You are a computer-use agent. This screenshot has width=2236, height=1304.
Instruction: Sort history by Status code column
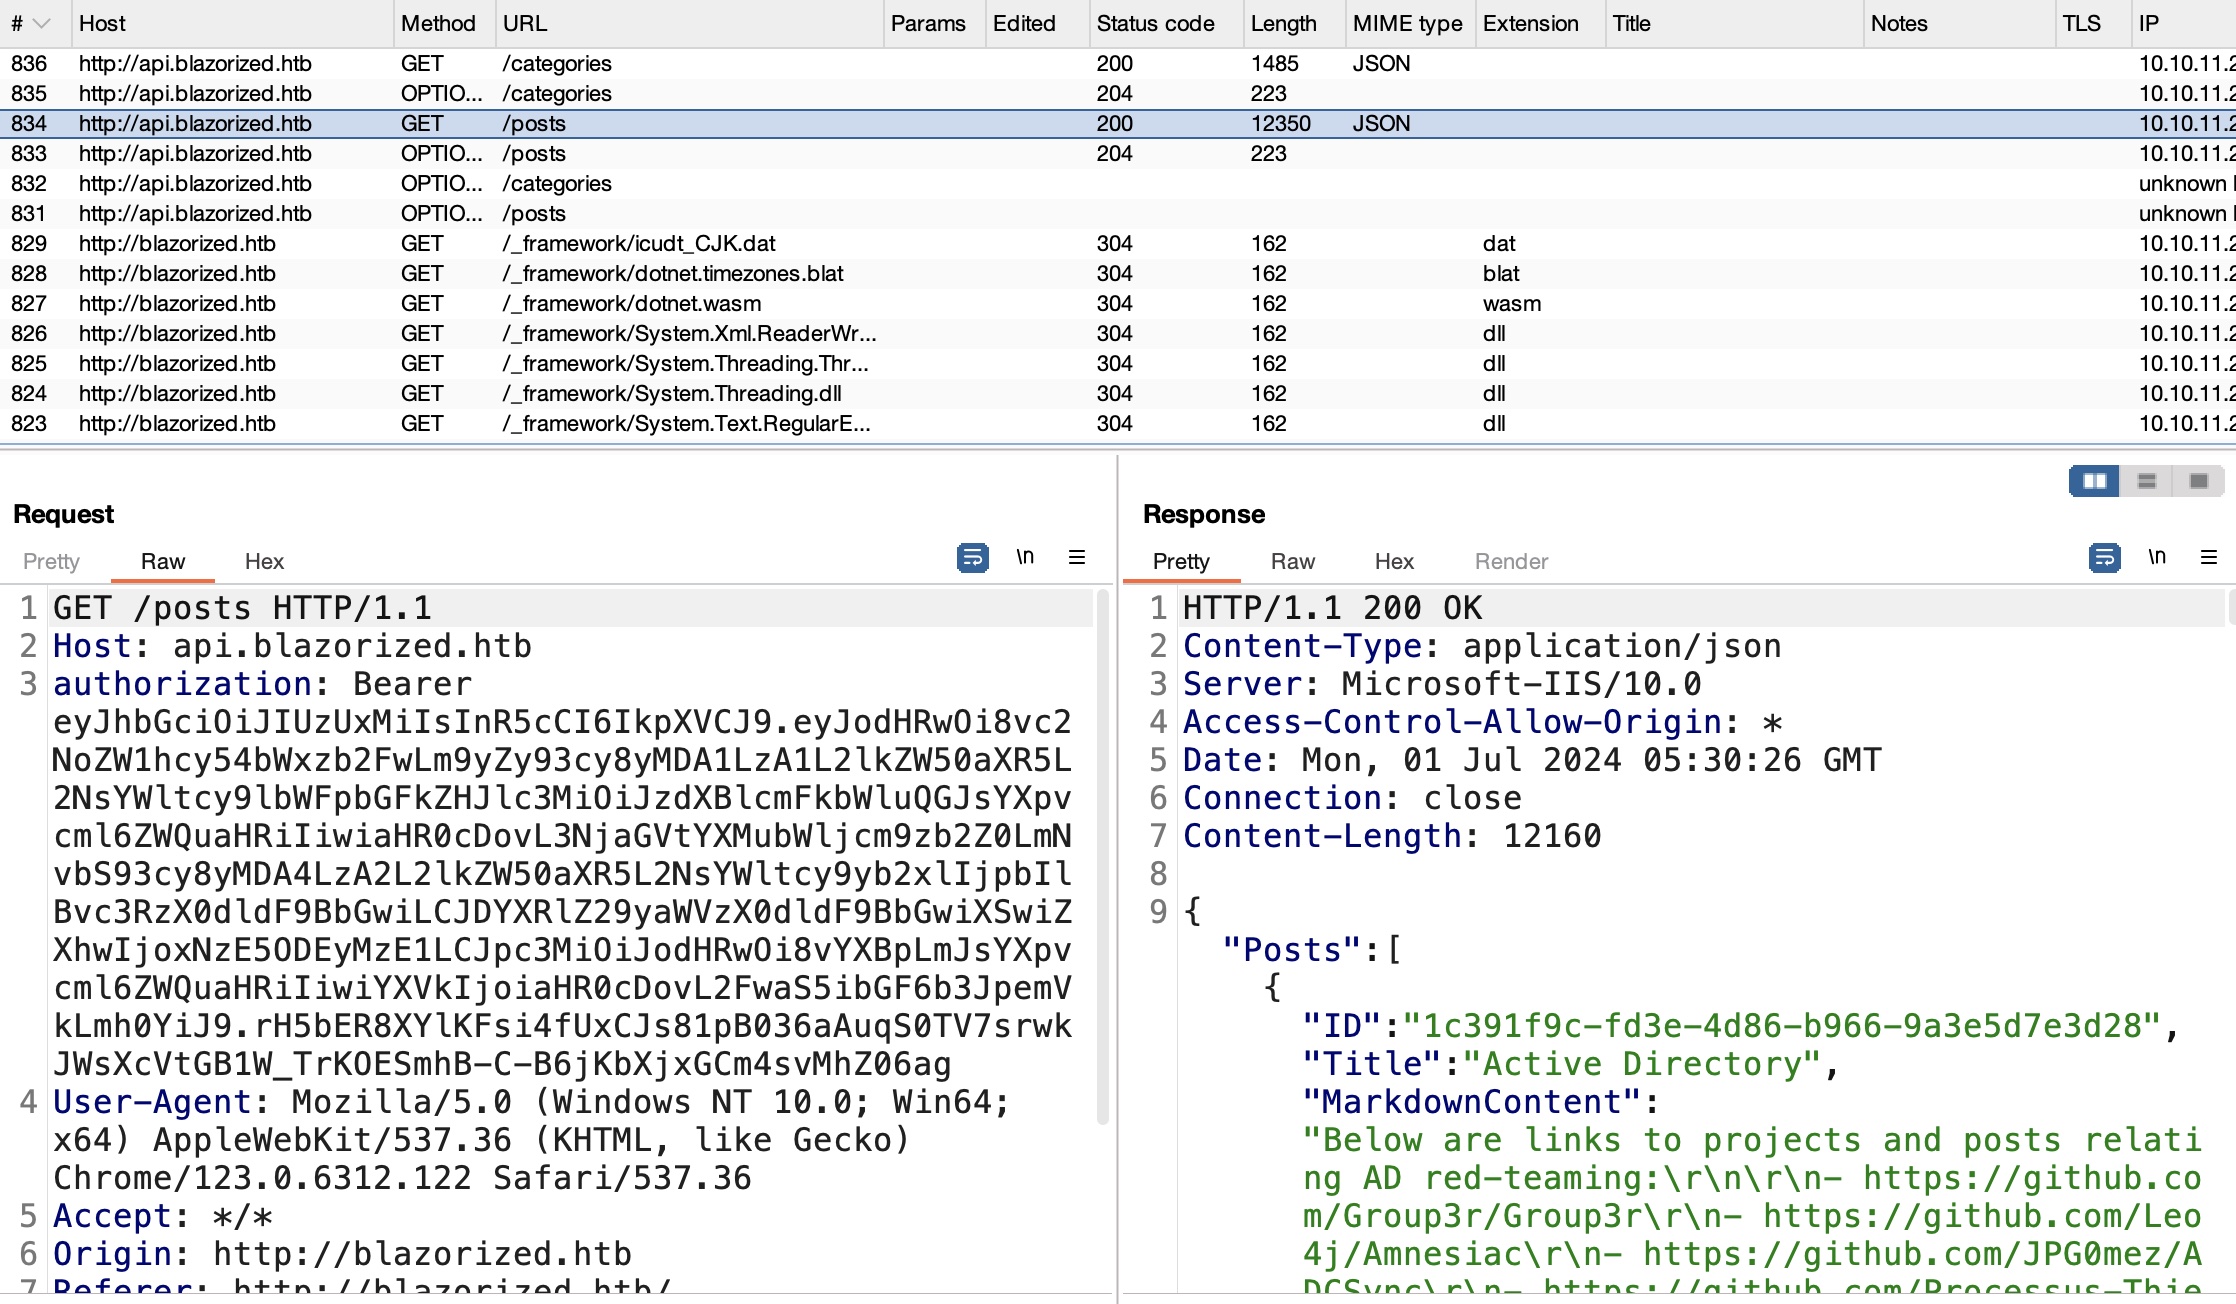click(x=1155, y=23)
